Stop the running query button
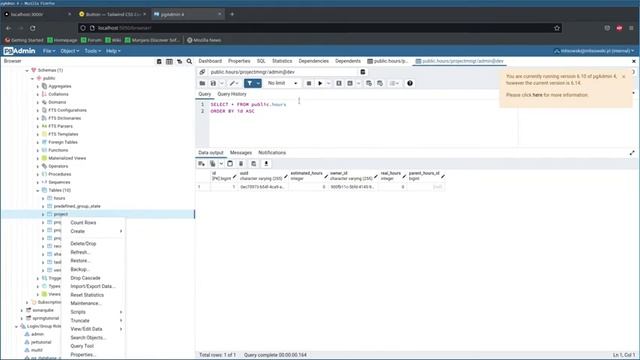Viewport: 640px width, 360px height. tap(309, 83)
